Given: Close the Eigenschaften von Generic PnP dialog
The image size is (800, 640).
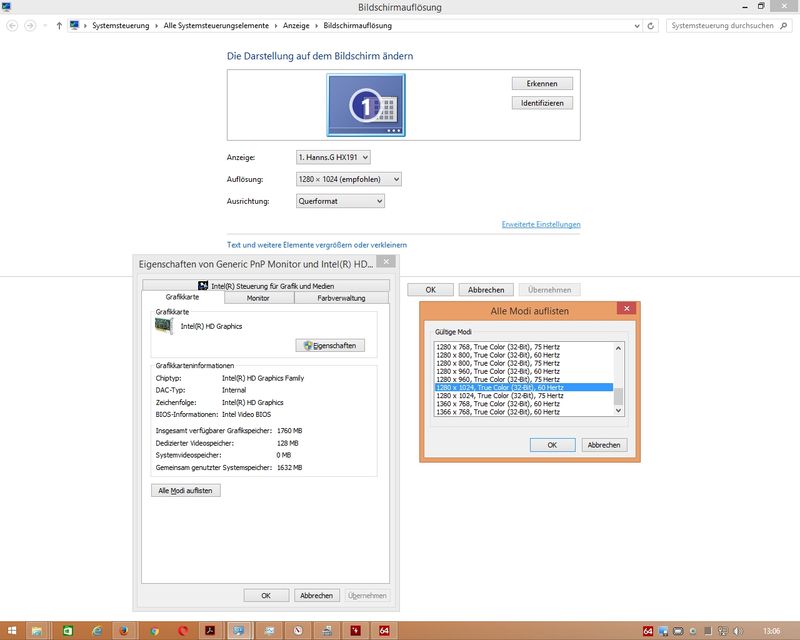Looking at the screenshot, I should coord(386,262).
